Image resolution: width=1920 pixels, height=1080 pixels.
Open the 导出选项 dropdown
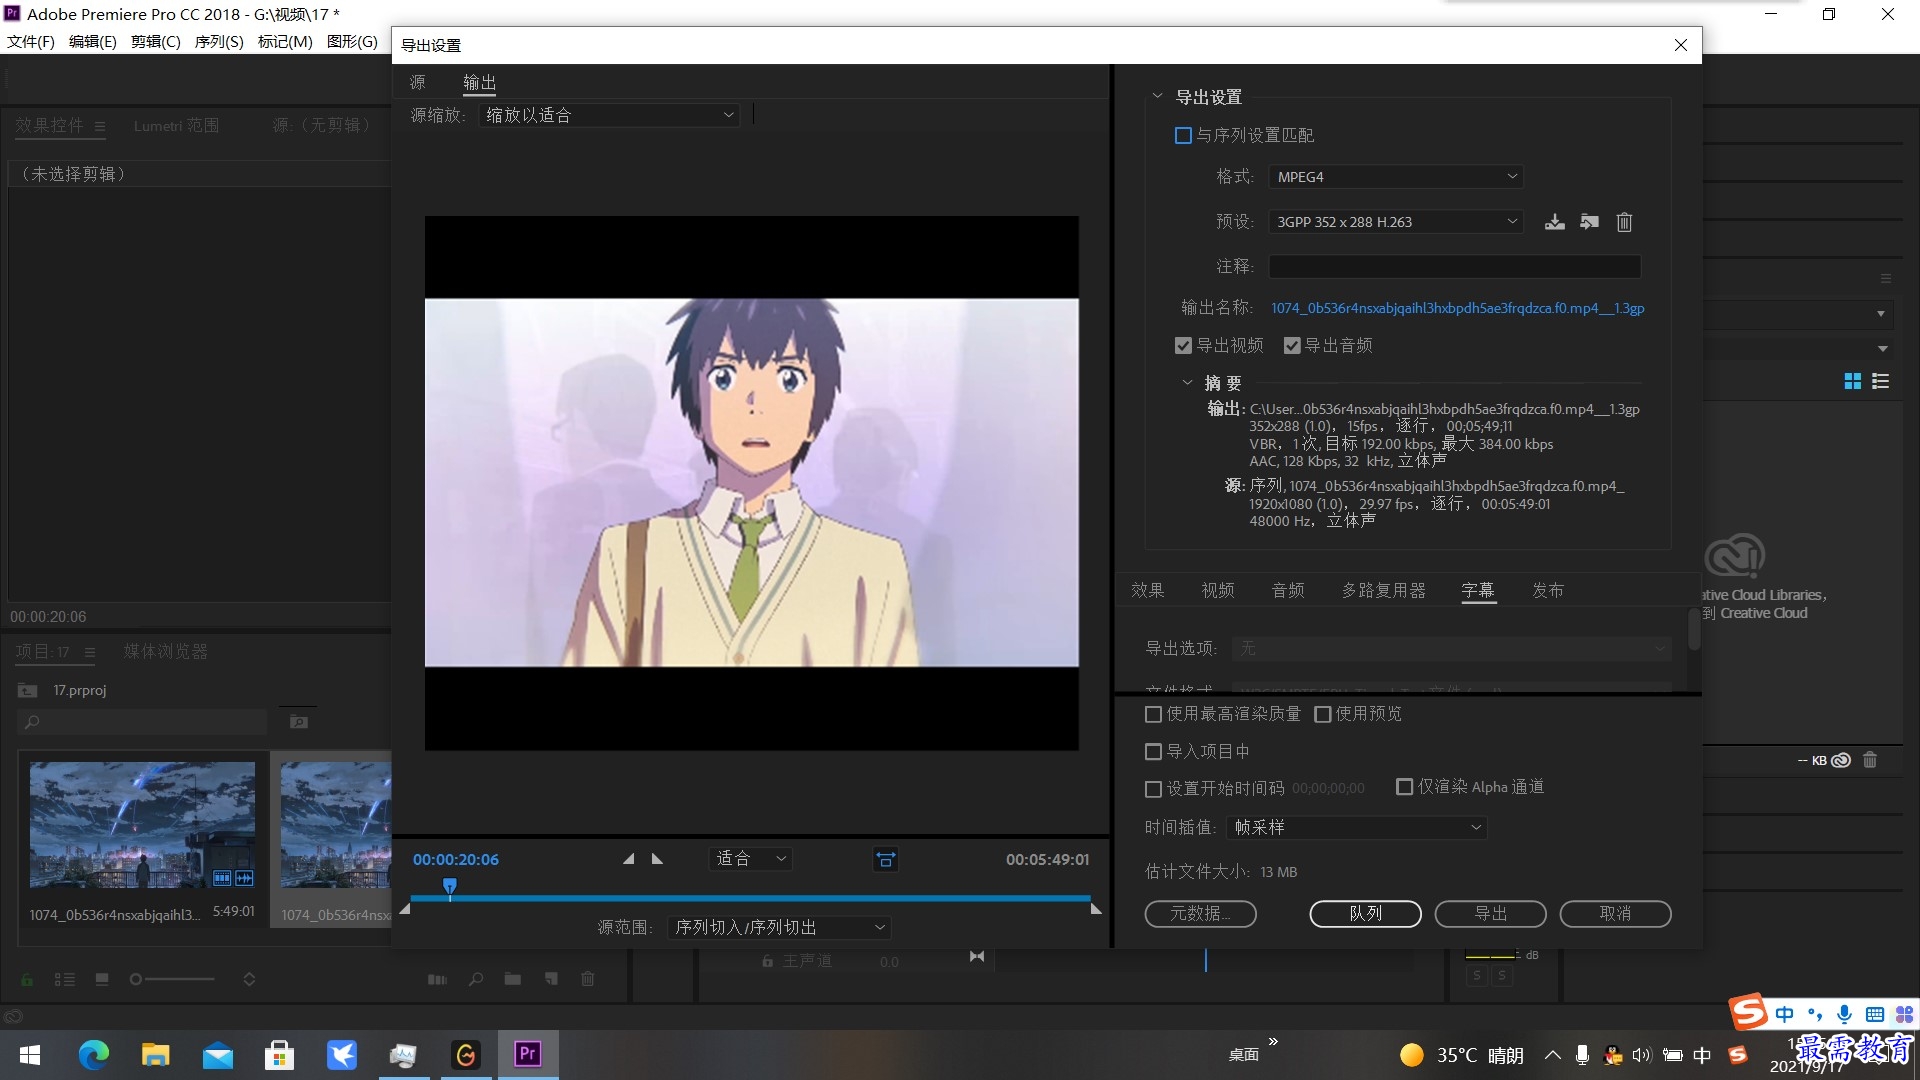[x=1452, y=649]
